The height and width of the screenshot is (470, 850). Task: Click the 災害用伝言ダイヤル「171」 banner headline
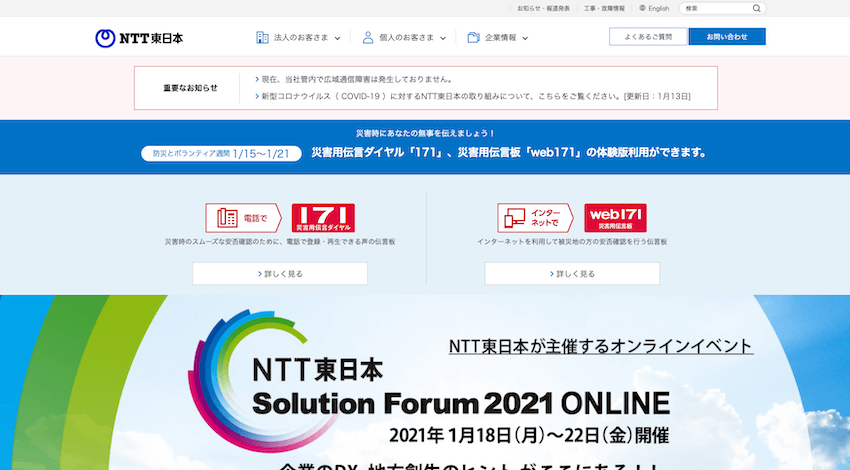[510, 152]
